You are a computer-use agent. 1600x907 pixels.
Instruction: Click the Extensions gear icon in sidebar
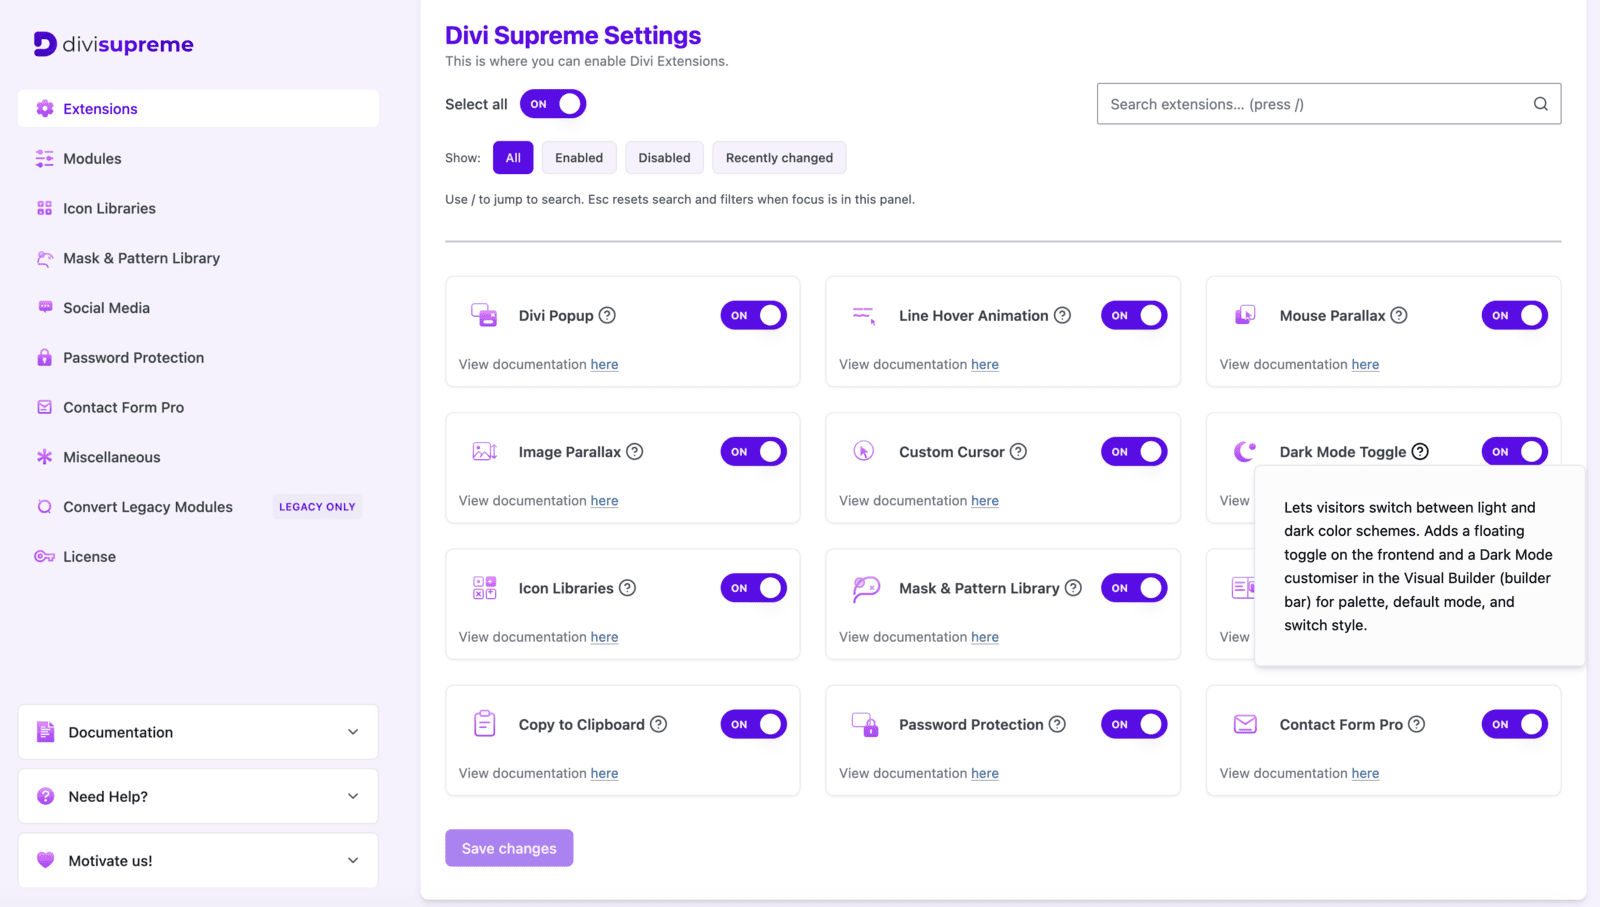45,108
